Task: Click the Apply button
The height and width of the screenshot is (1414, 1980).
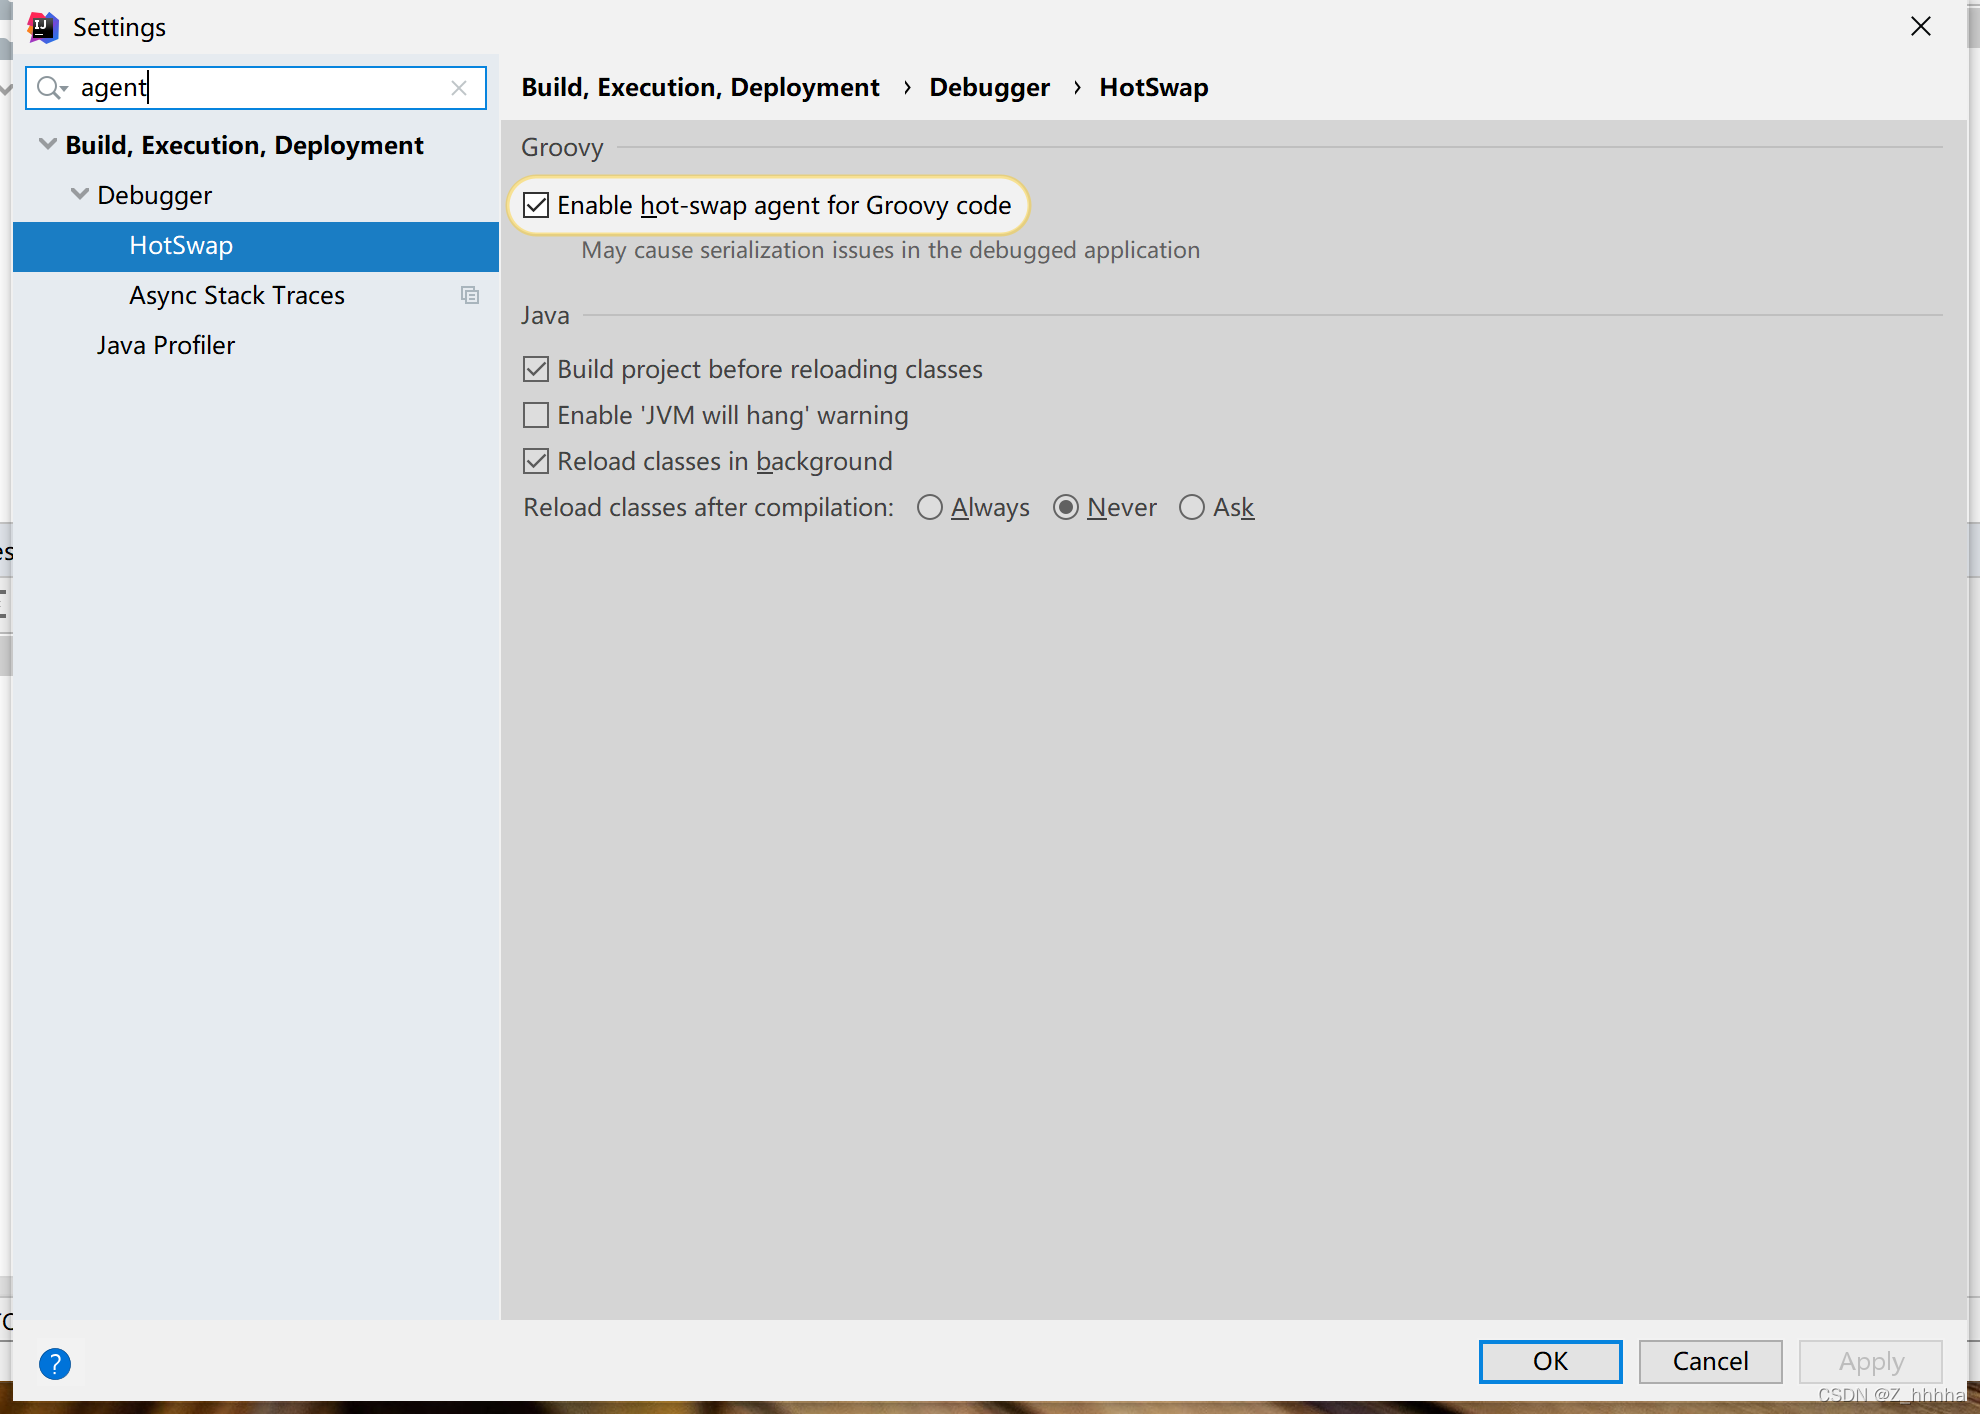Action: (x=1871, y=1361)
